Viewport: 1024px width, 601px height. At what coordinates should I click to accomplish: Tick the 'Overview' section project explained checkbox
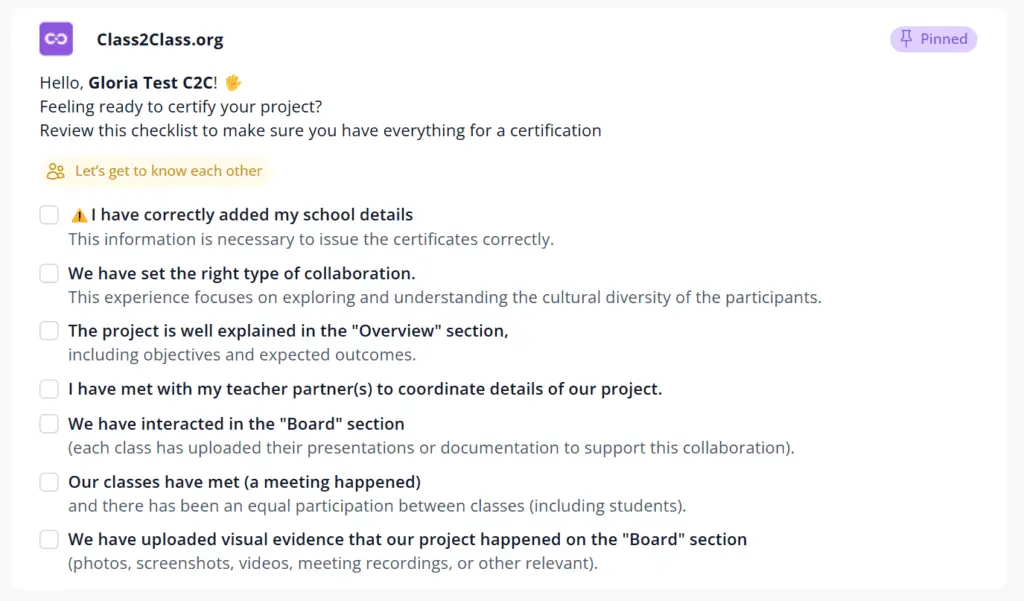pyautogui.click(x=49, y=331)
